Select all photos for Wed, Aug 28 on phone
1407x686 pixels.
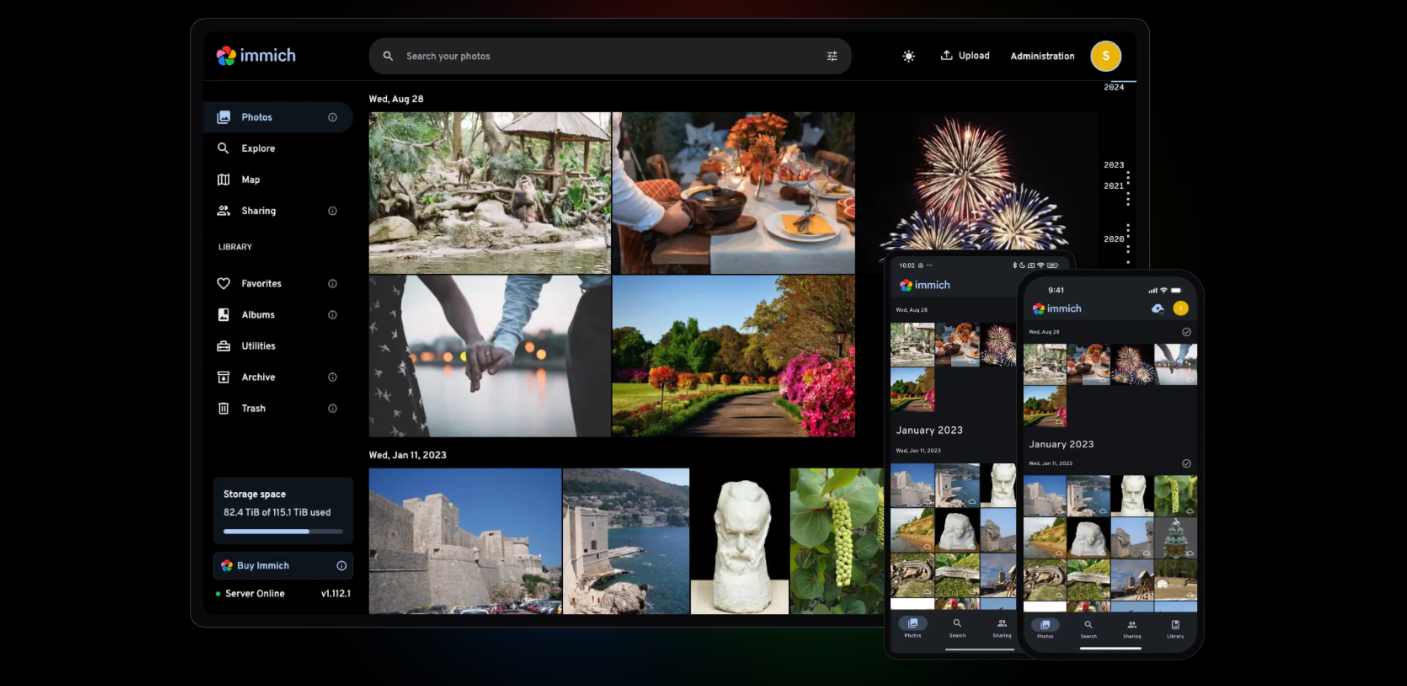point(1186,332)
